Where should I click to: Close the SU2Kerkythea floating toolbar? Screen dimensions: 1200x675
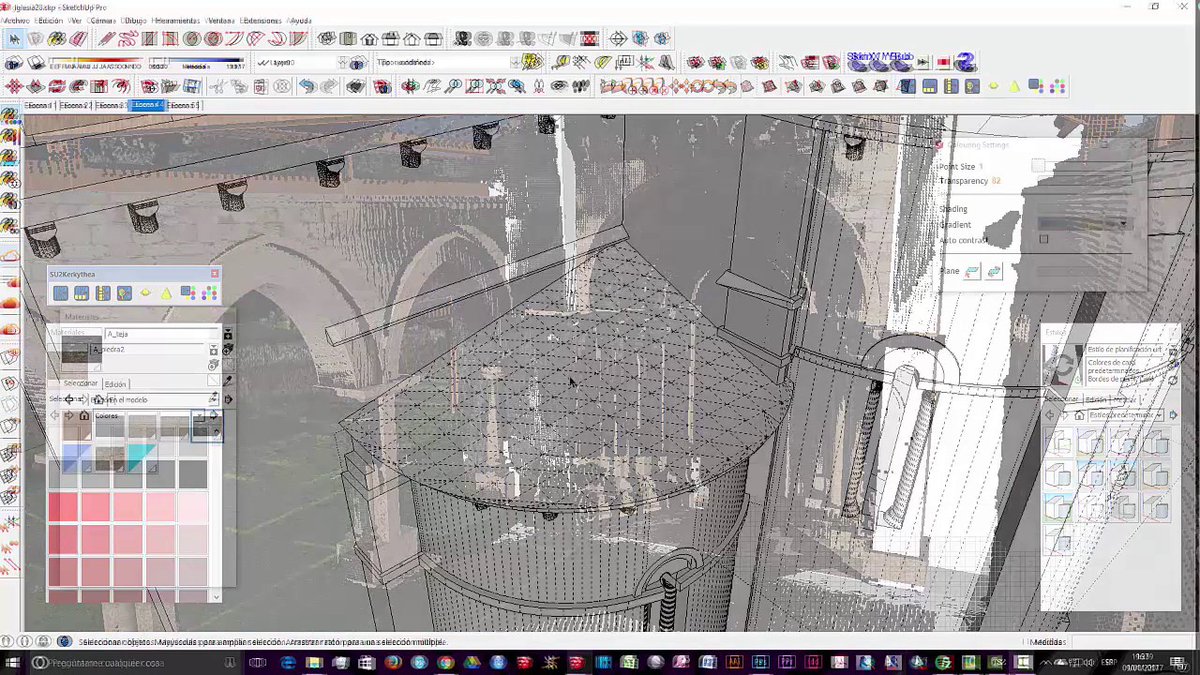pyautogui.click(x=214, y=273)
